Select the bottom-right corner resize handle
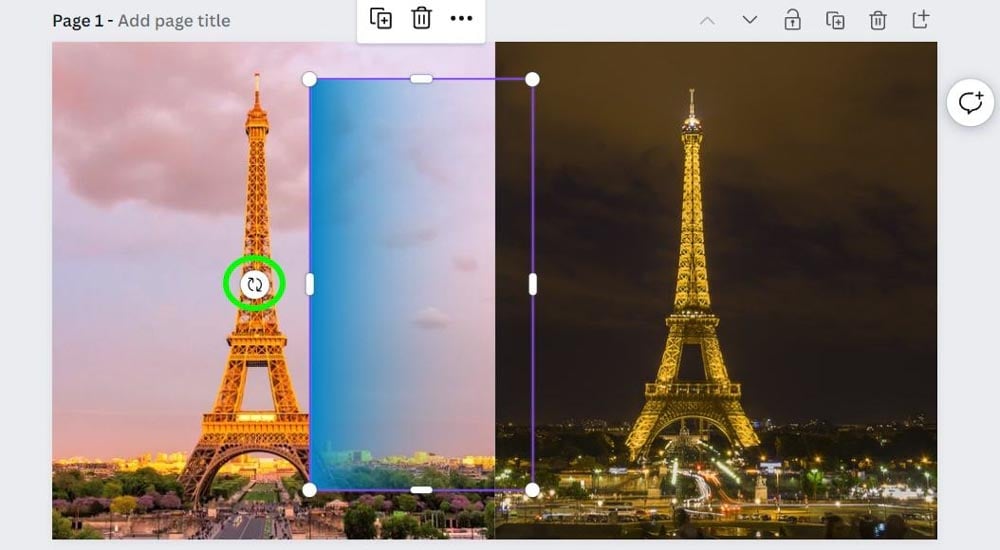Image resolution: width=1000 pixels, height=550 pixels. (532, 490)
